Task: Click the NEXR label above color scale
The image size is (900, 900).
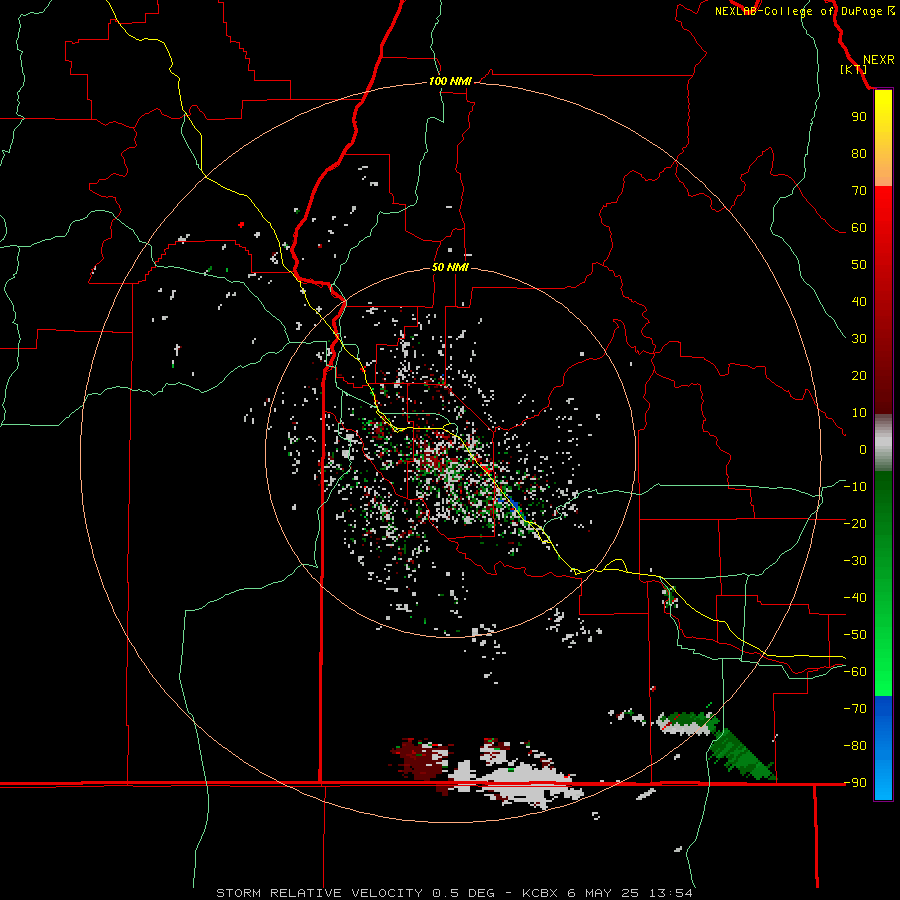Action: (878, 60)
